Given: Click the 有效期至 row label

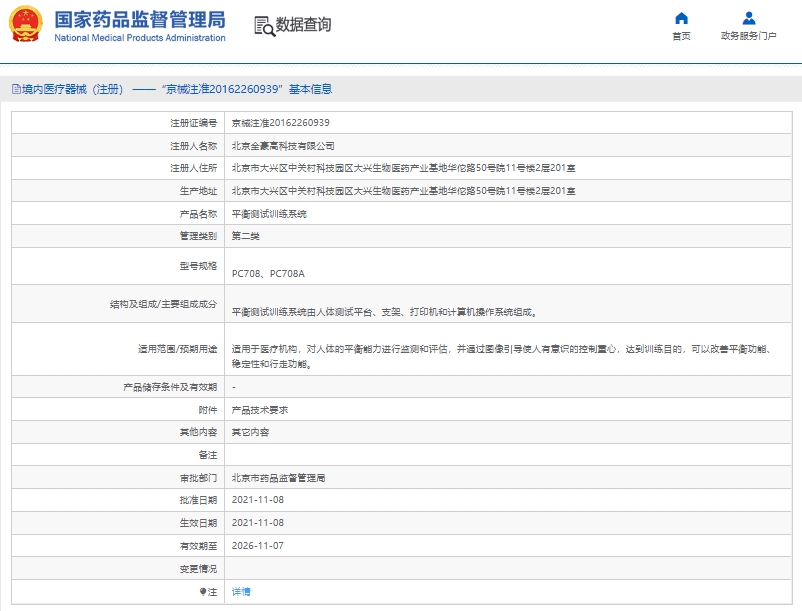Looking at the screenshot, I should (x=198, y=546).
